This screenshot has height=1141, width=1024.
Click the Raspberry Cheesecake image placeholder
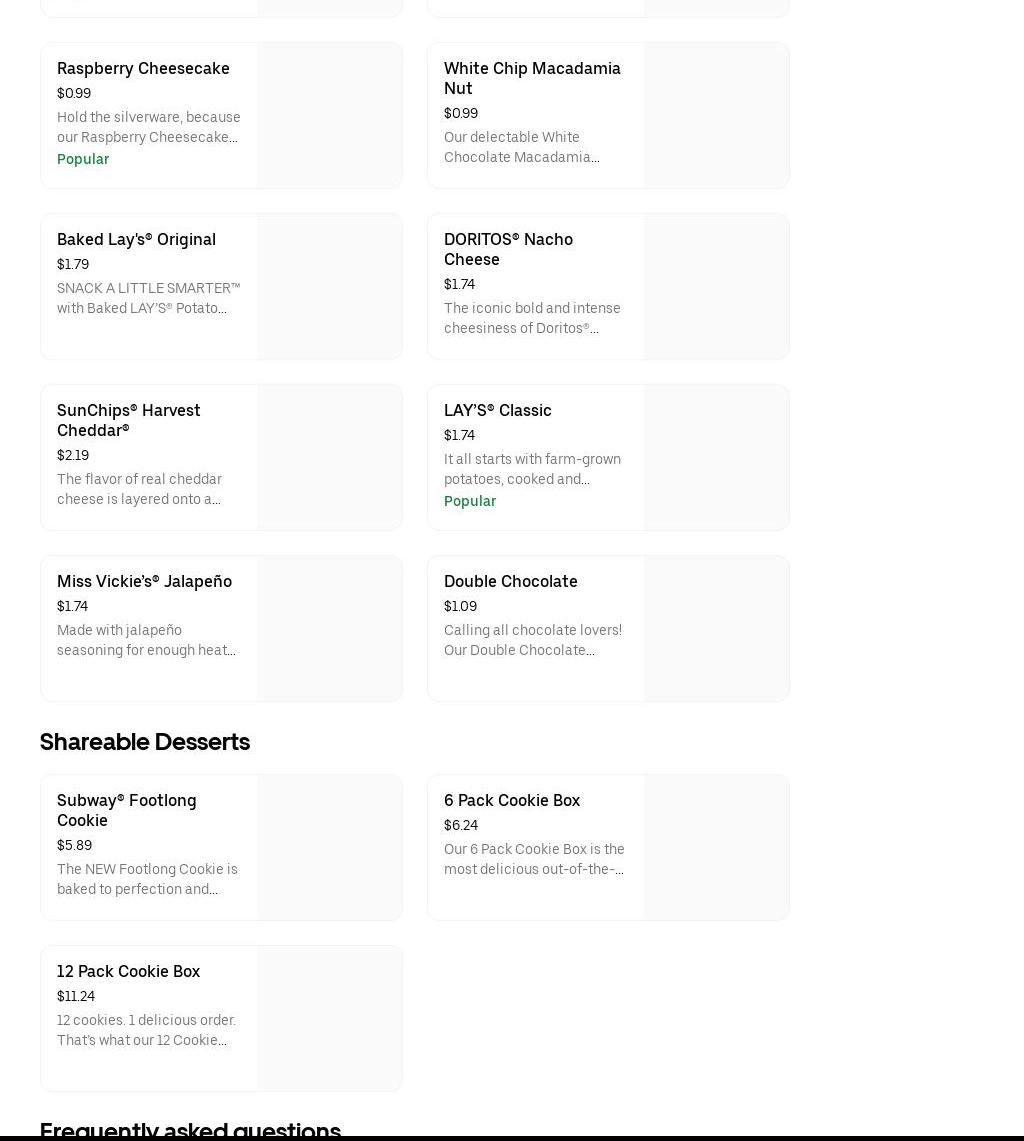[329, 115]
